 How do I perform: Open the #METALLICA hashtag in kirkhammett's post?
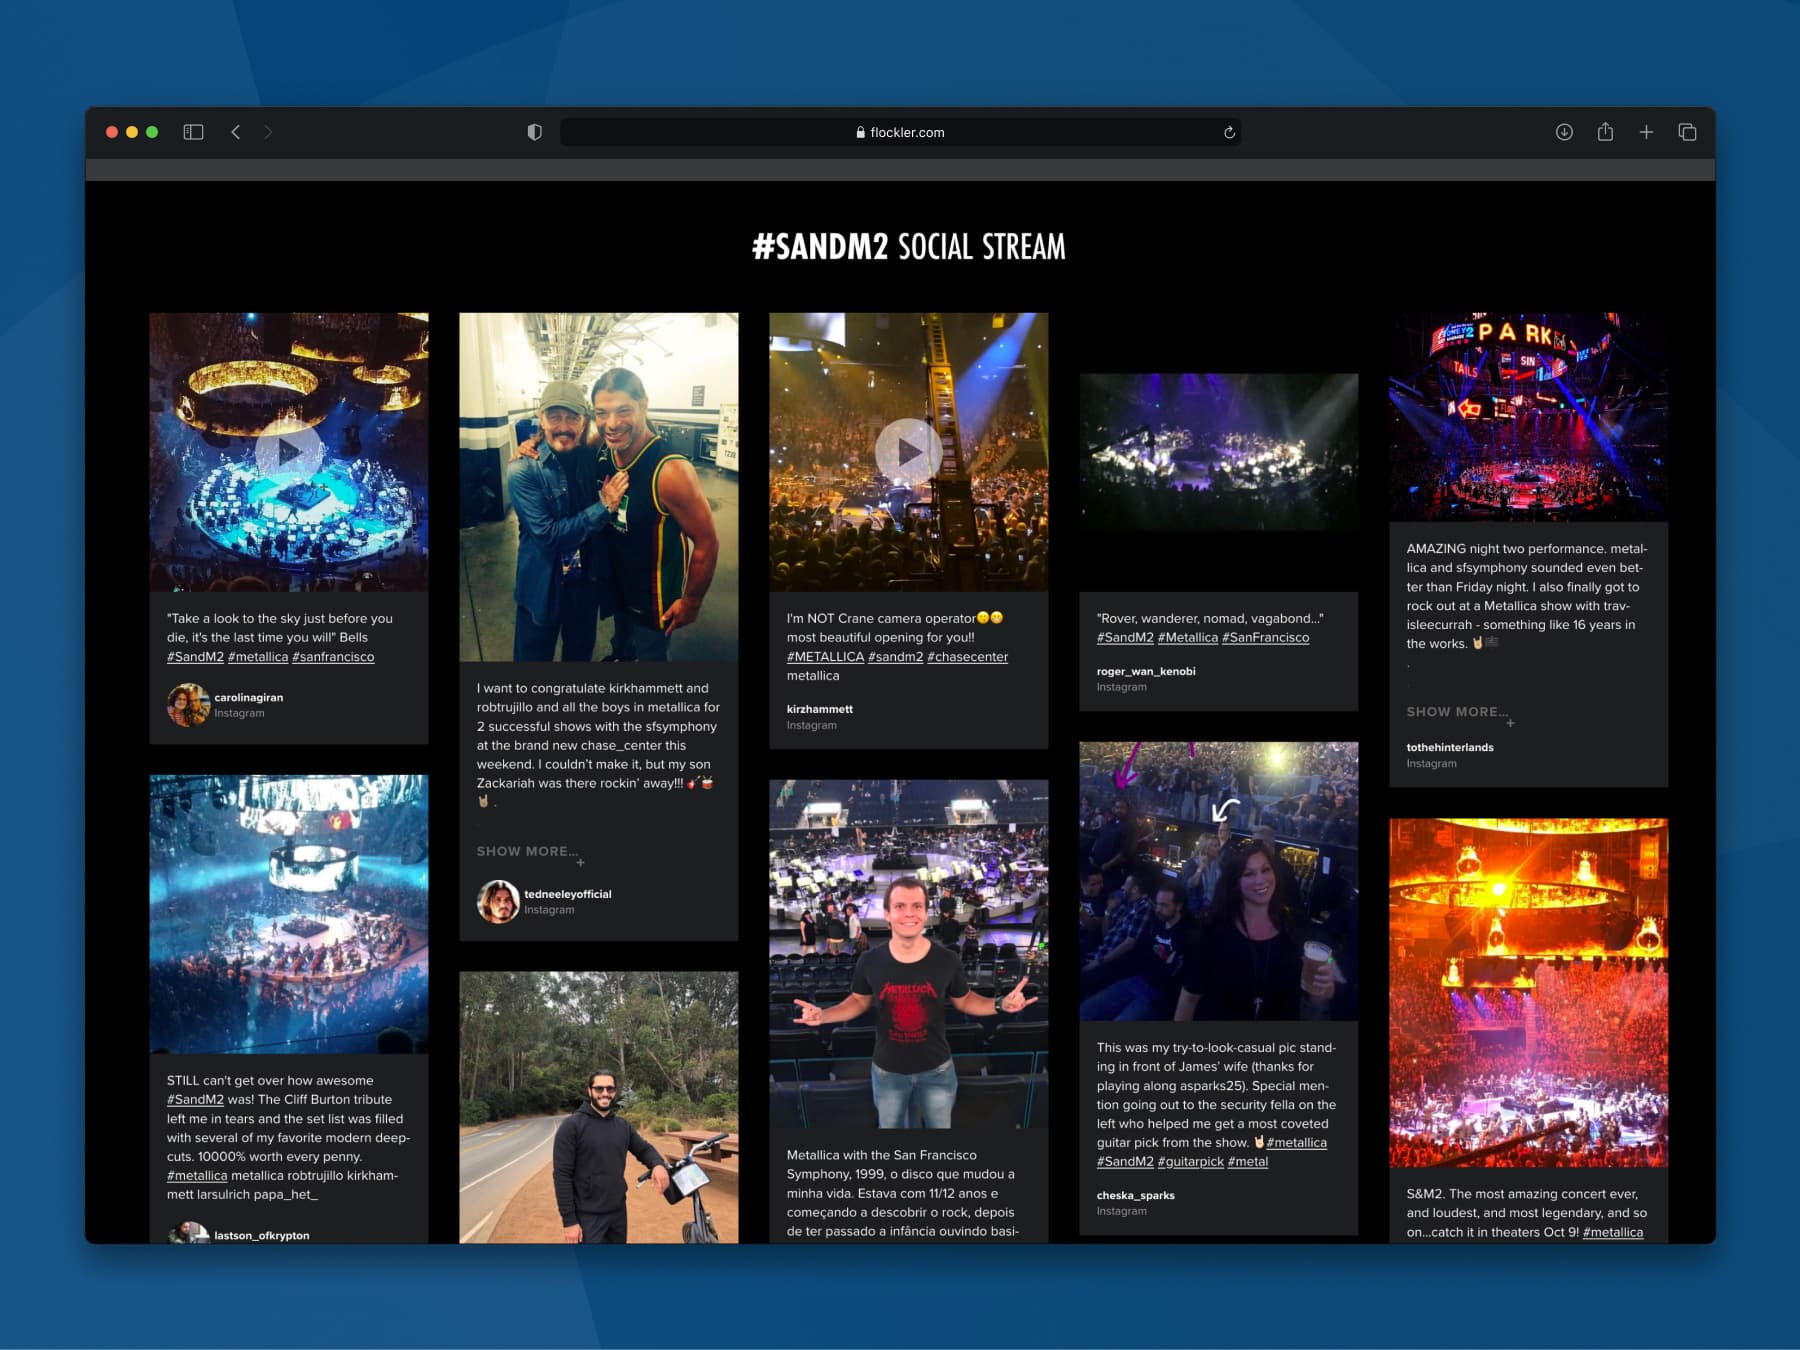point(825,657)
